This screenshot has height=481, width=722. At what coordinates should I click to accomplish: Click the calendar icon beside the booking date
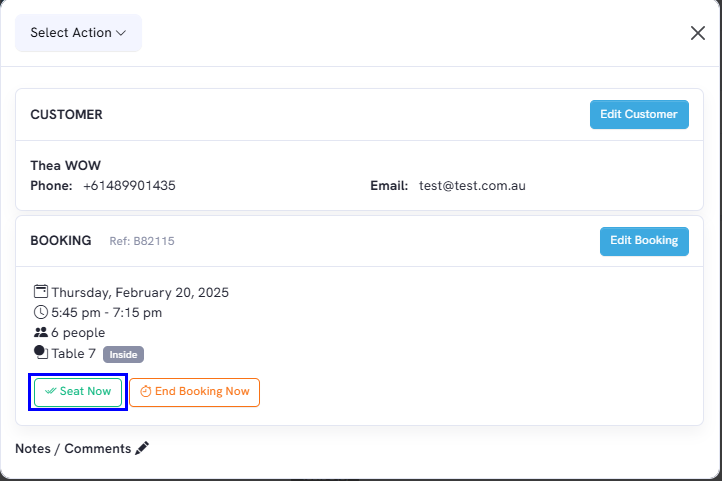click(x=41, y=293)
